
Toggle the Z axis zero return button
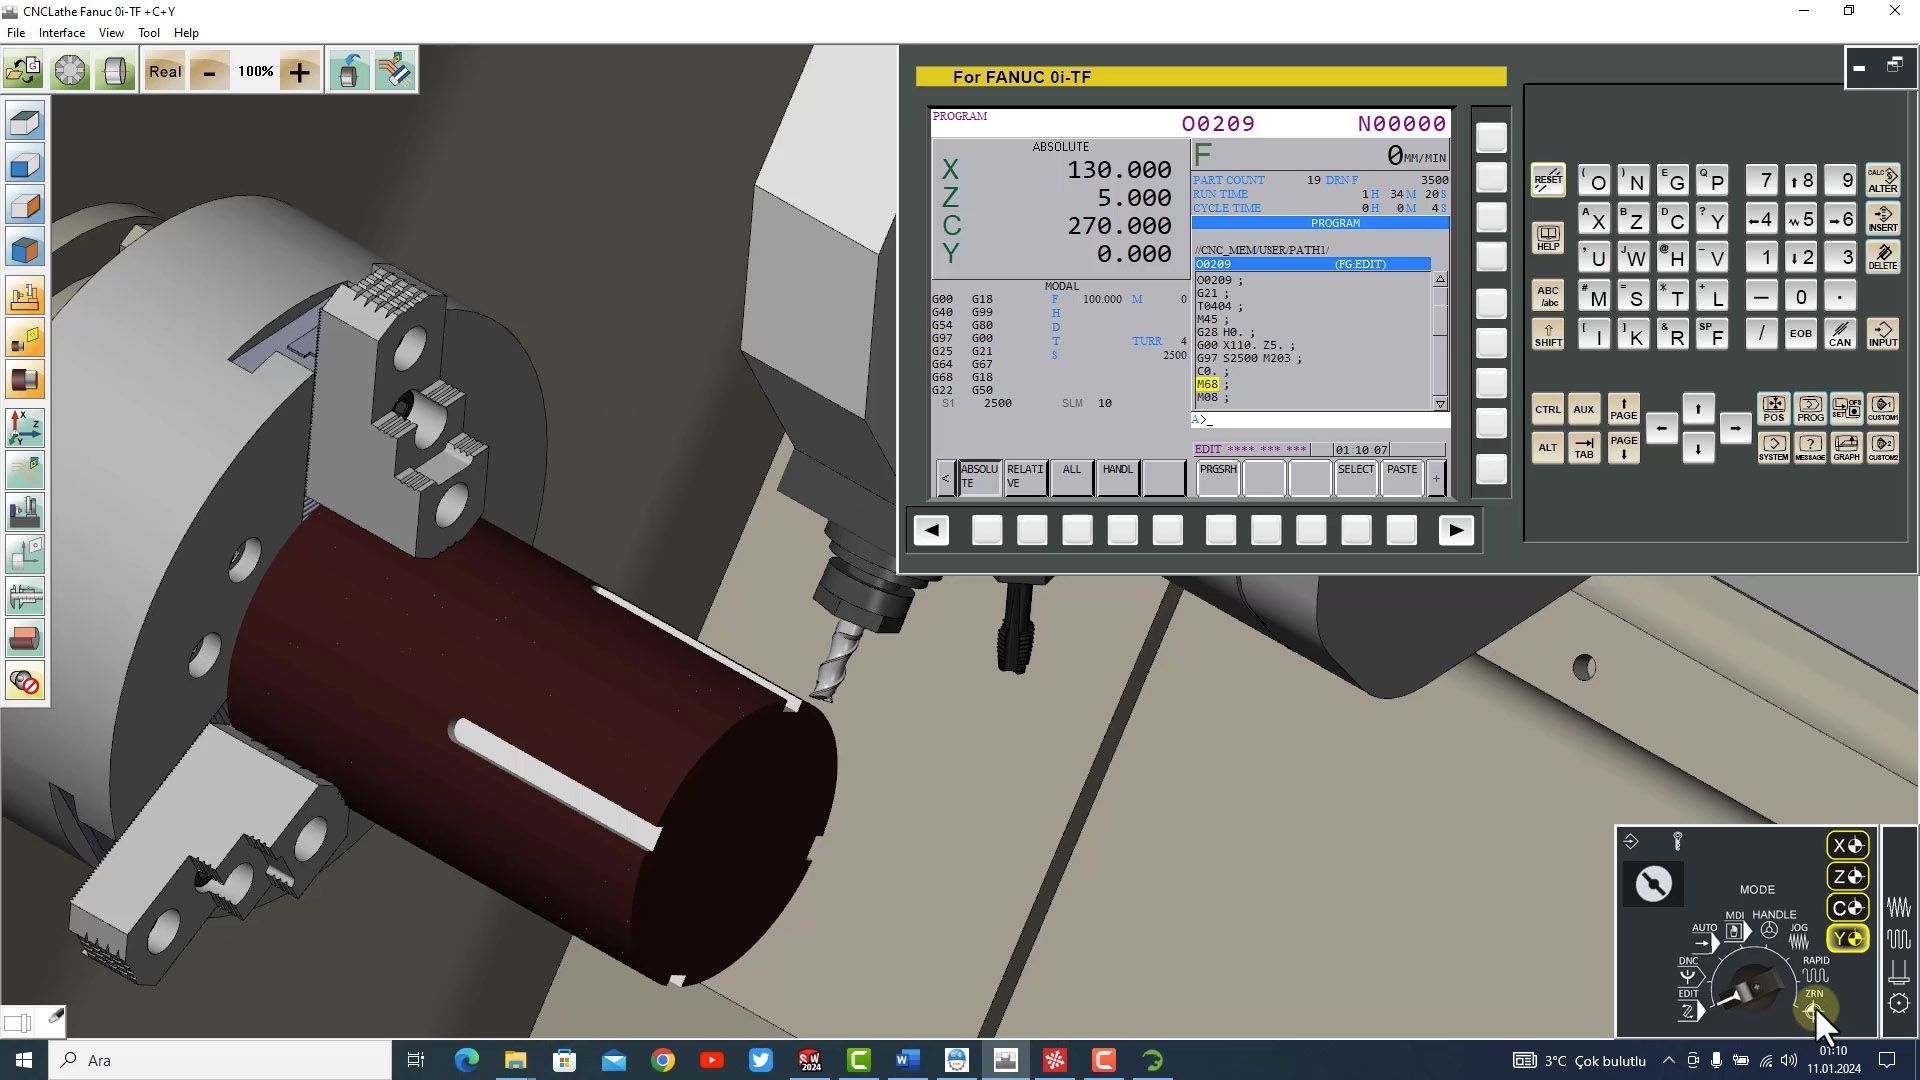1847,876
